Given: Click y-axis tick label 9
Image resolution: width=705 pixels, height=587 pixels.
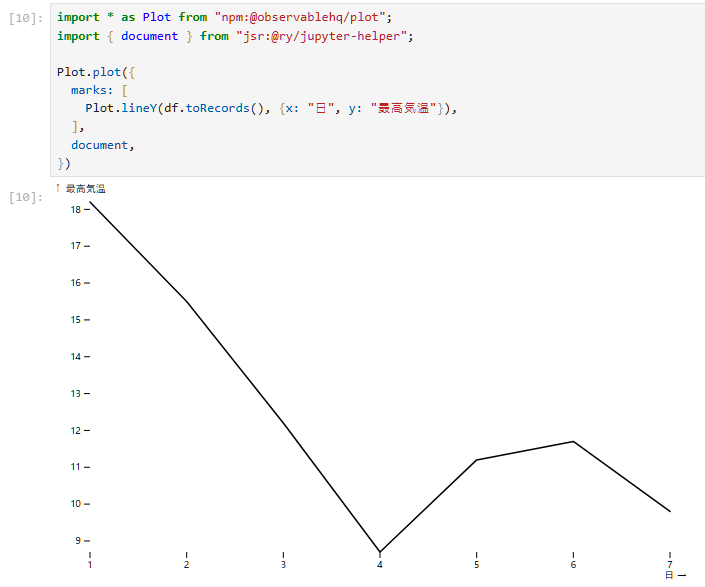Looking at the screenshot, I should (x=78, y=541).
